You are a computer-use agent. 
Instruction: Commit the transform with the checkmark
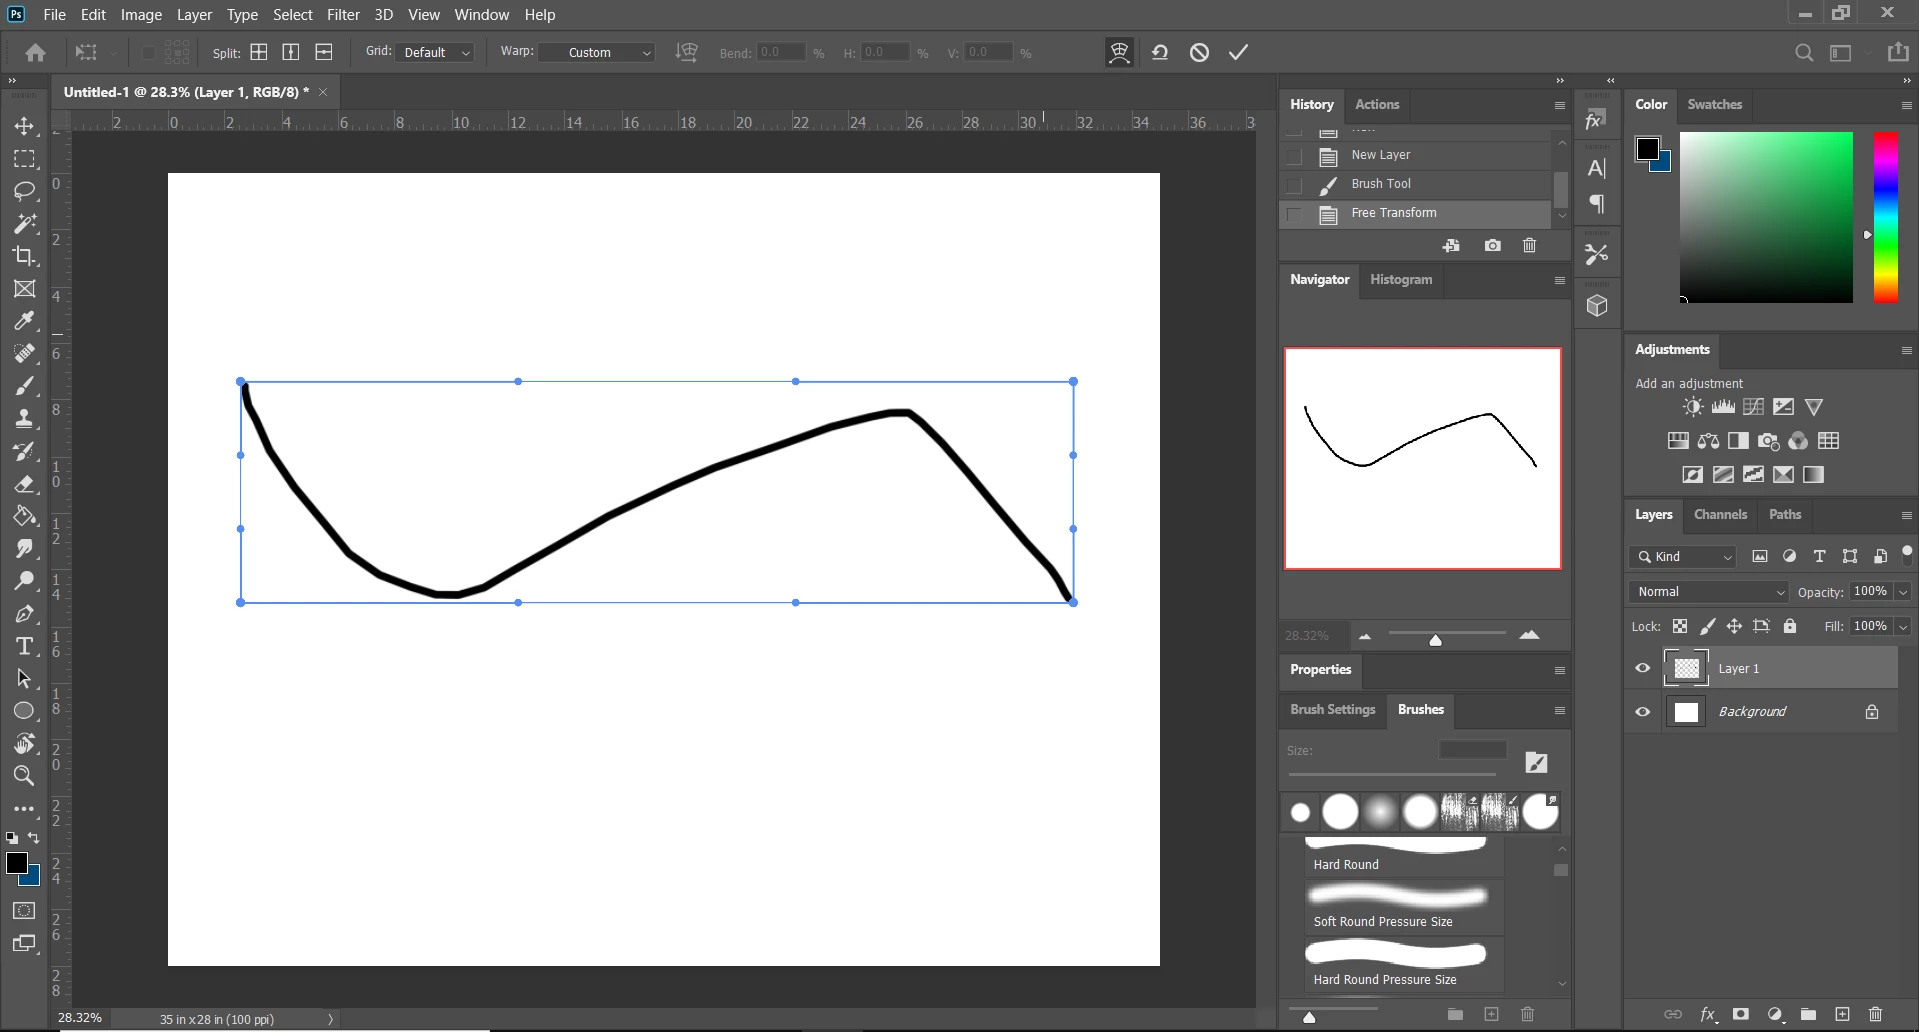1238,52
